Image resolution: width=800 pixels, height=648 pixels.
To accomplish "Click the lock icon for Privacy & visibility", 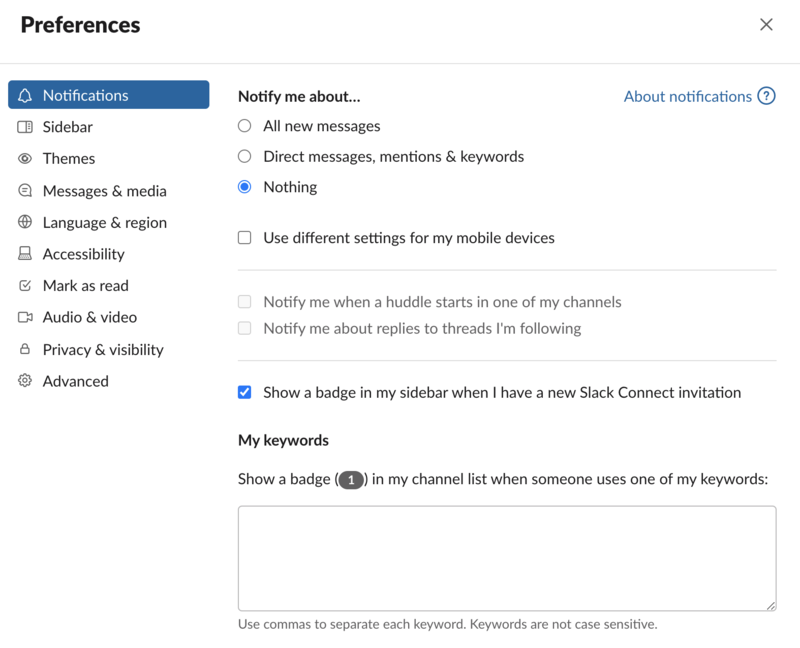I will (25, 349).
